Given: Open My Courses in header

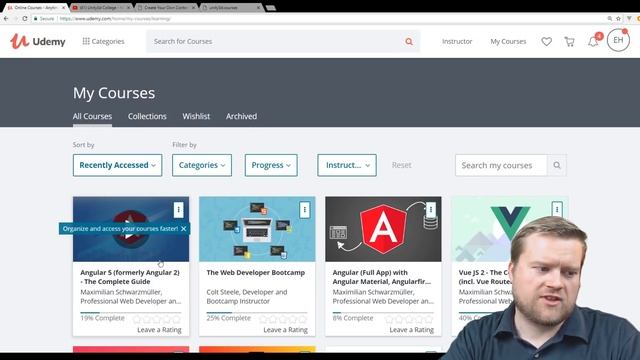Looking at the screenshot, I should click(508, 41).
